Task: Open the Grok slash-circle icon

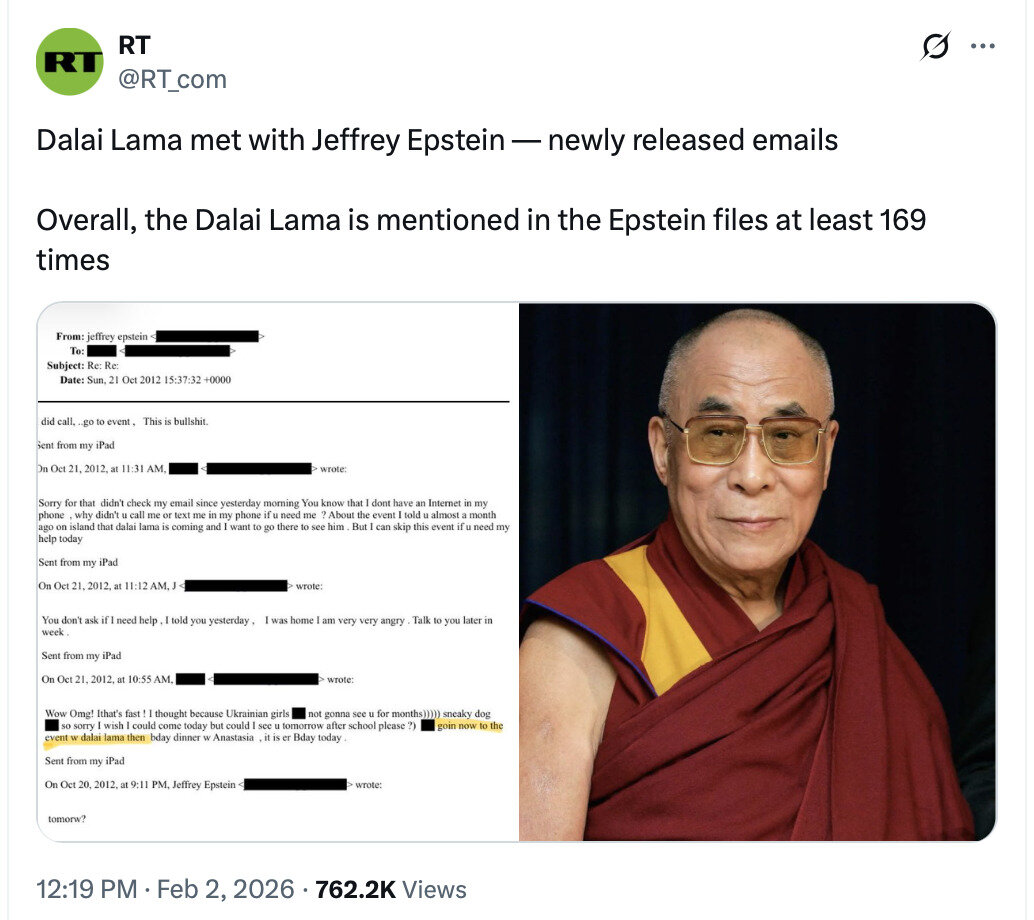Action: tap(936, 46)
